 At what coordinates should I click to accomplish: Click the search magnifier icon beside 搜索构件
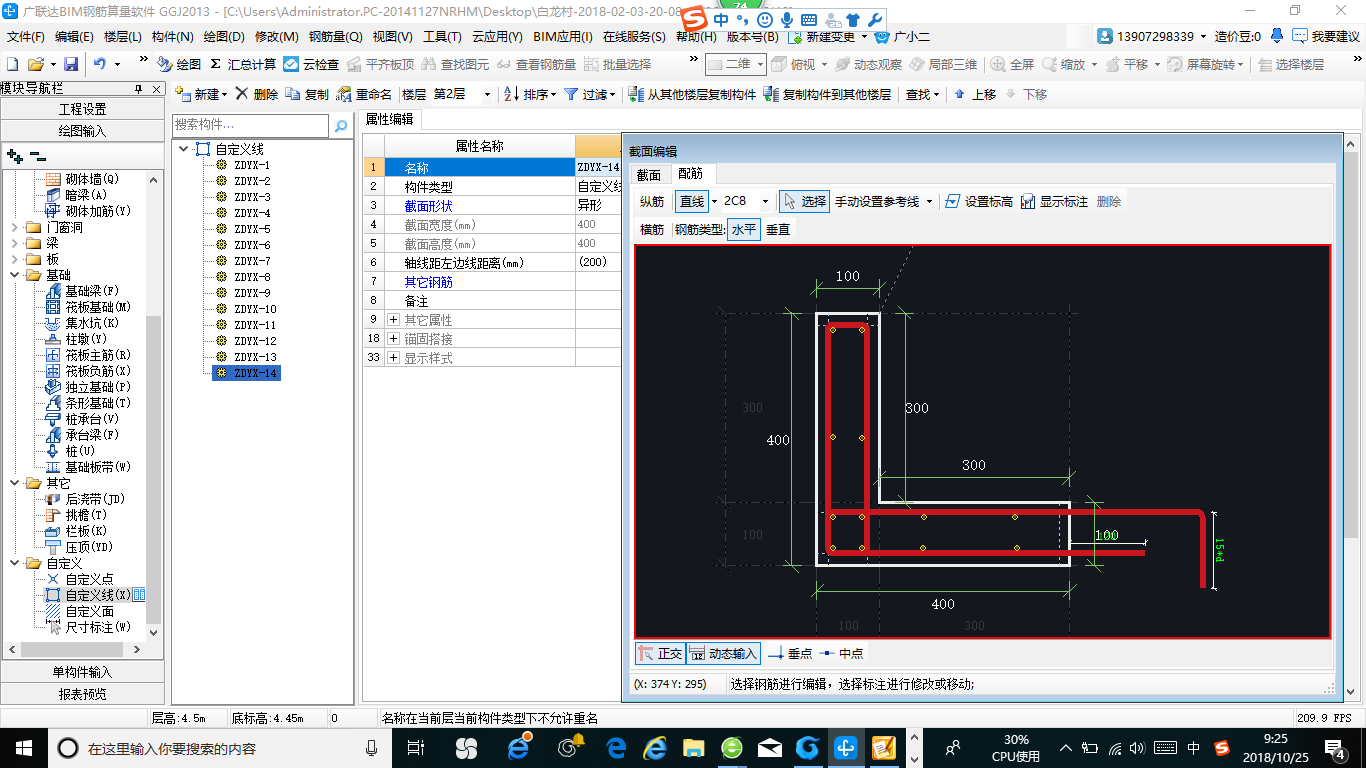[341, 126]
